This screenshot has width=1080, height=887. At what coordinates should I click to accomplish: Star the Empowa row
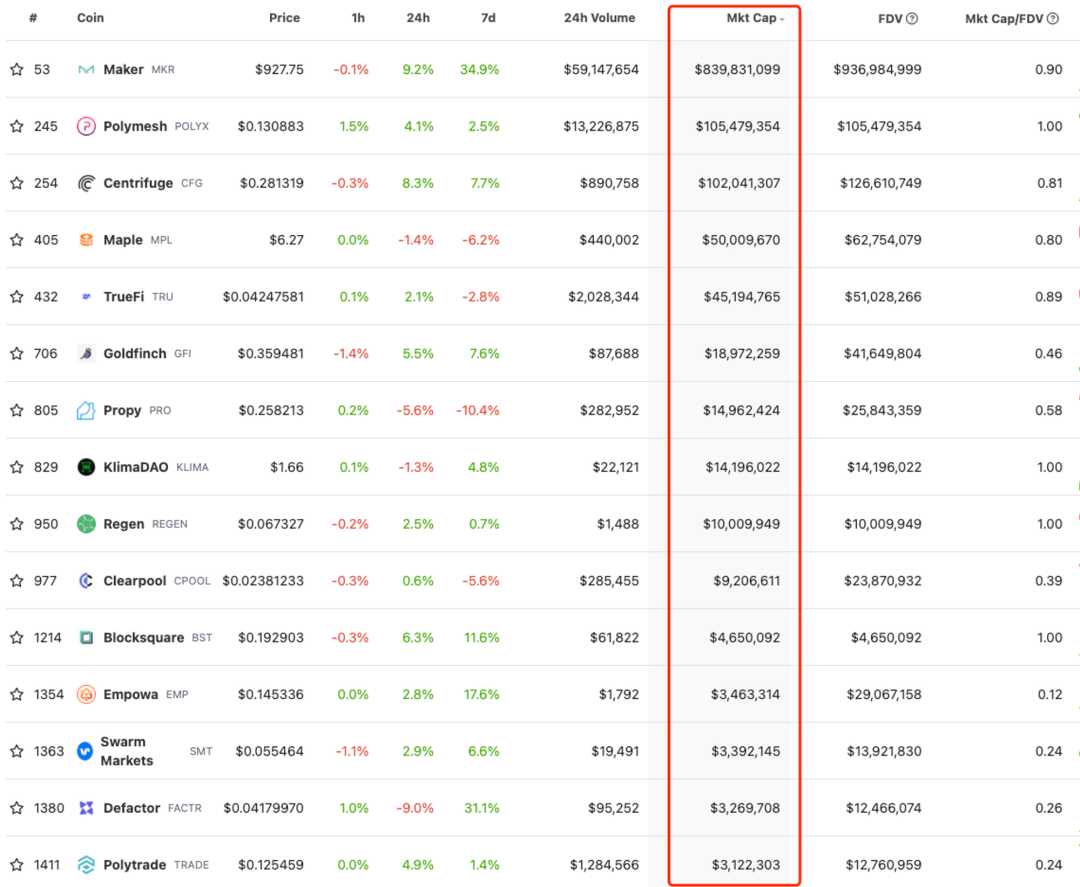click(x=17, y=695)
